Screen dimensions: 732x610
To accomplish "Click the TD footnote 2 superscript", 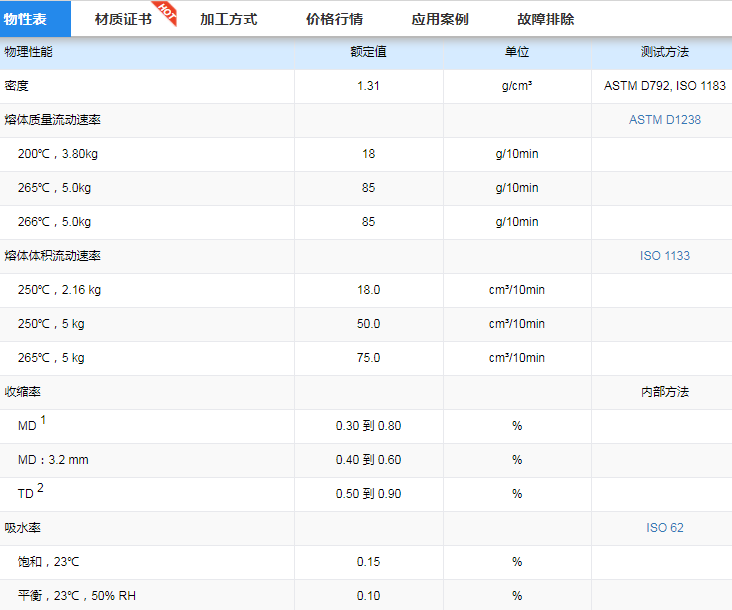I will click(x=41, y=488).
